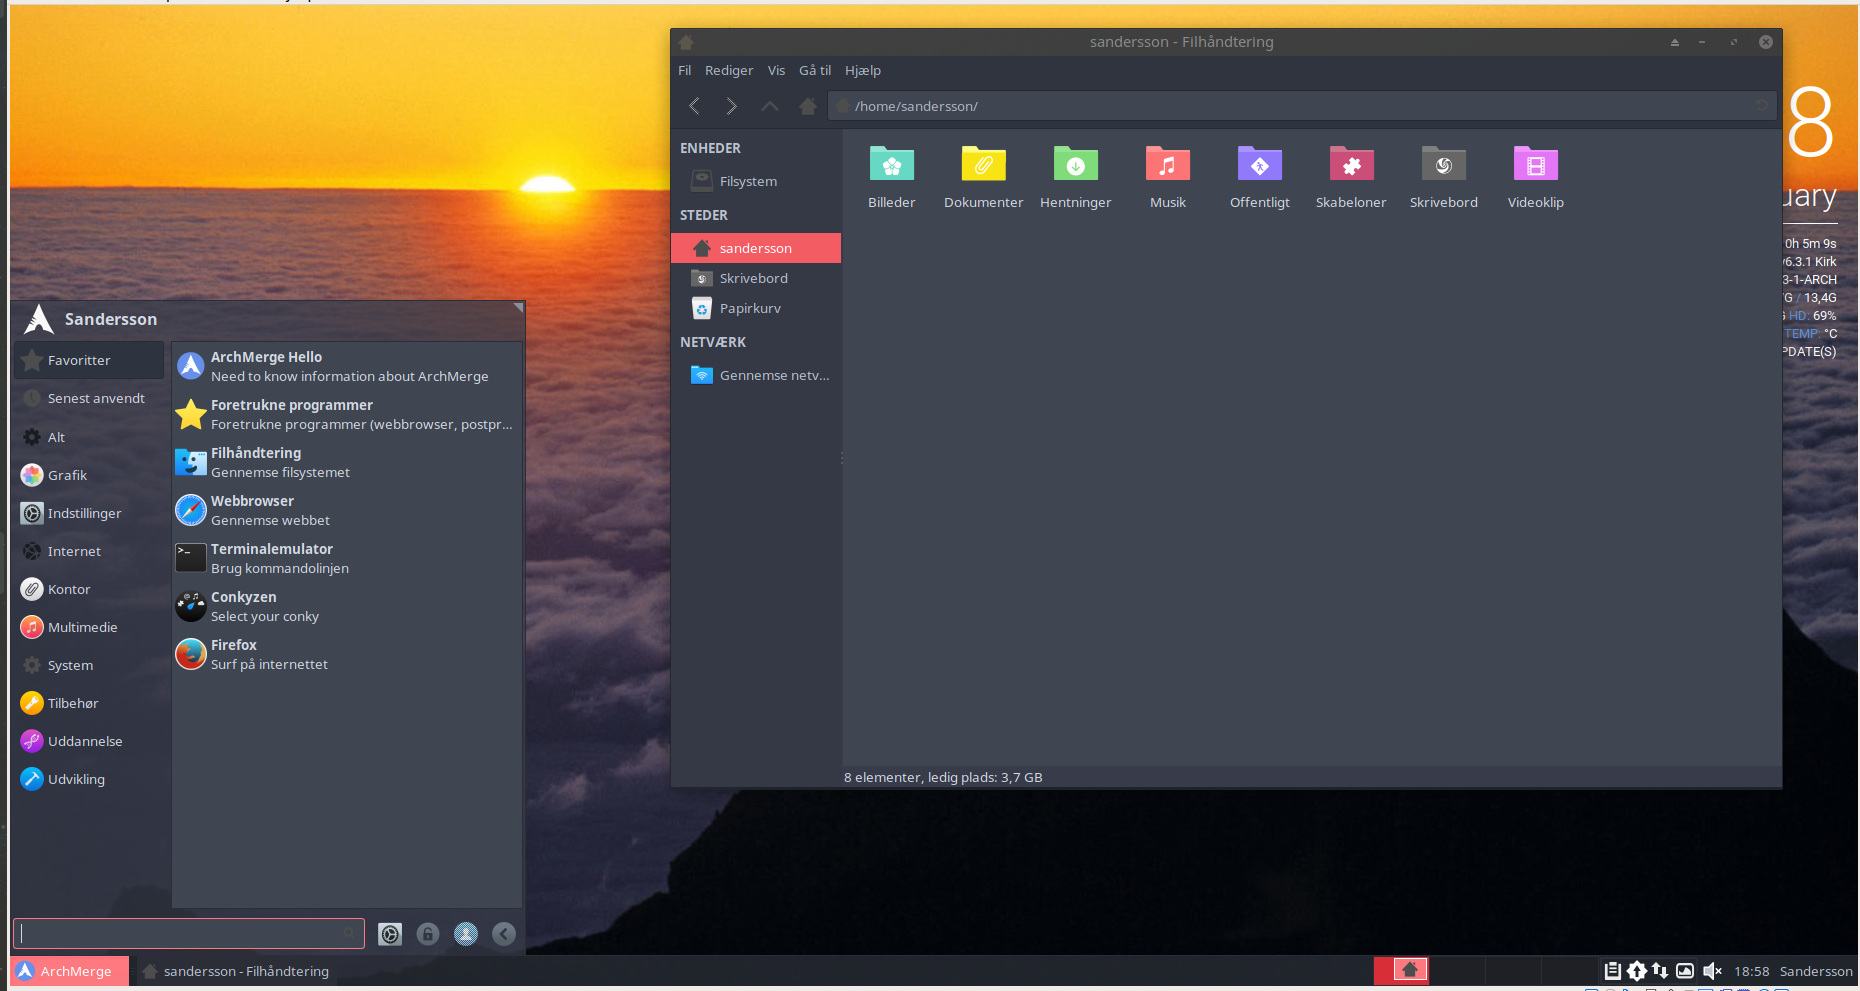
Task: Open the Videoklip folder
Action: pos(1535,178)
